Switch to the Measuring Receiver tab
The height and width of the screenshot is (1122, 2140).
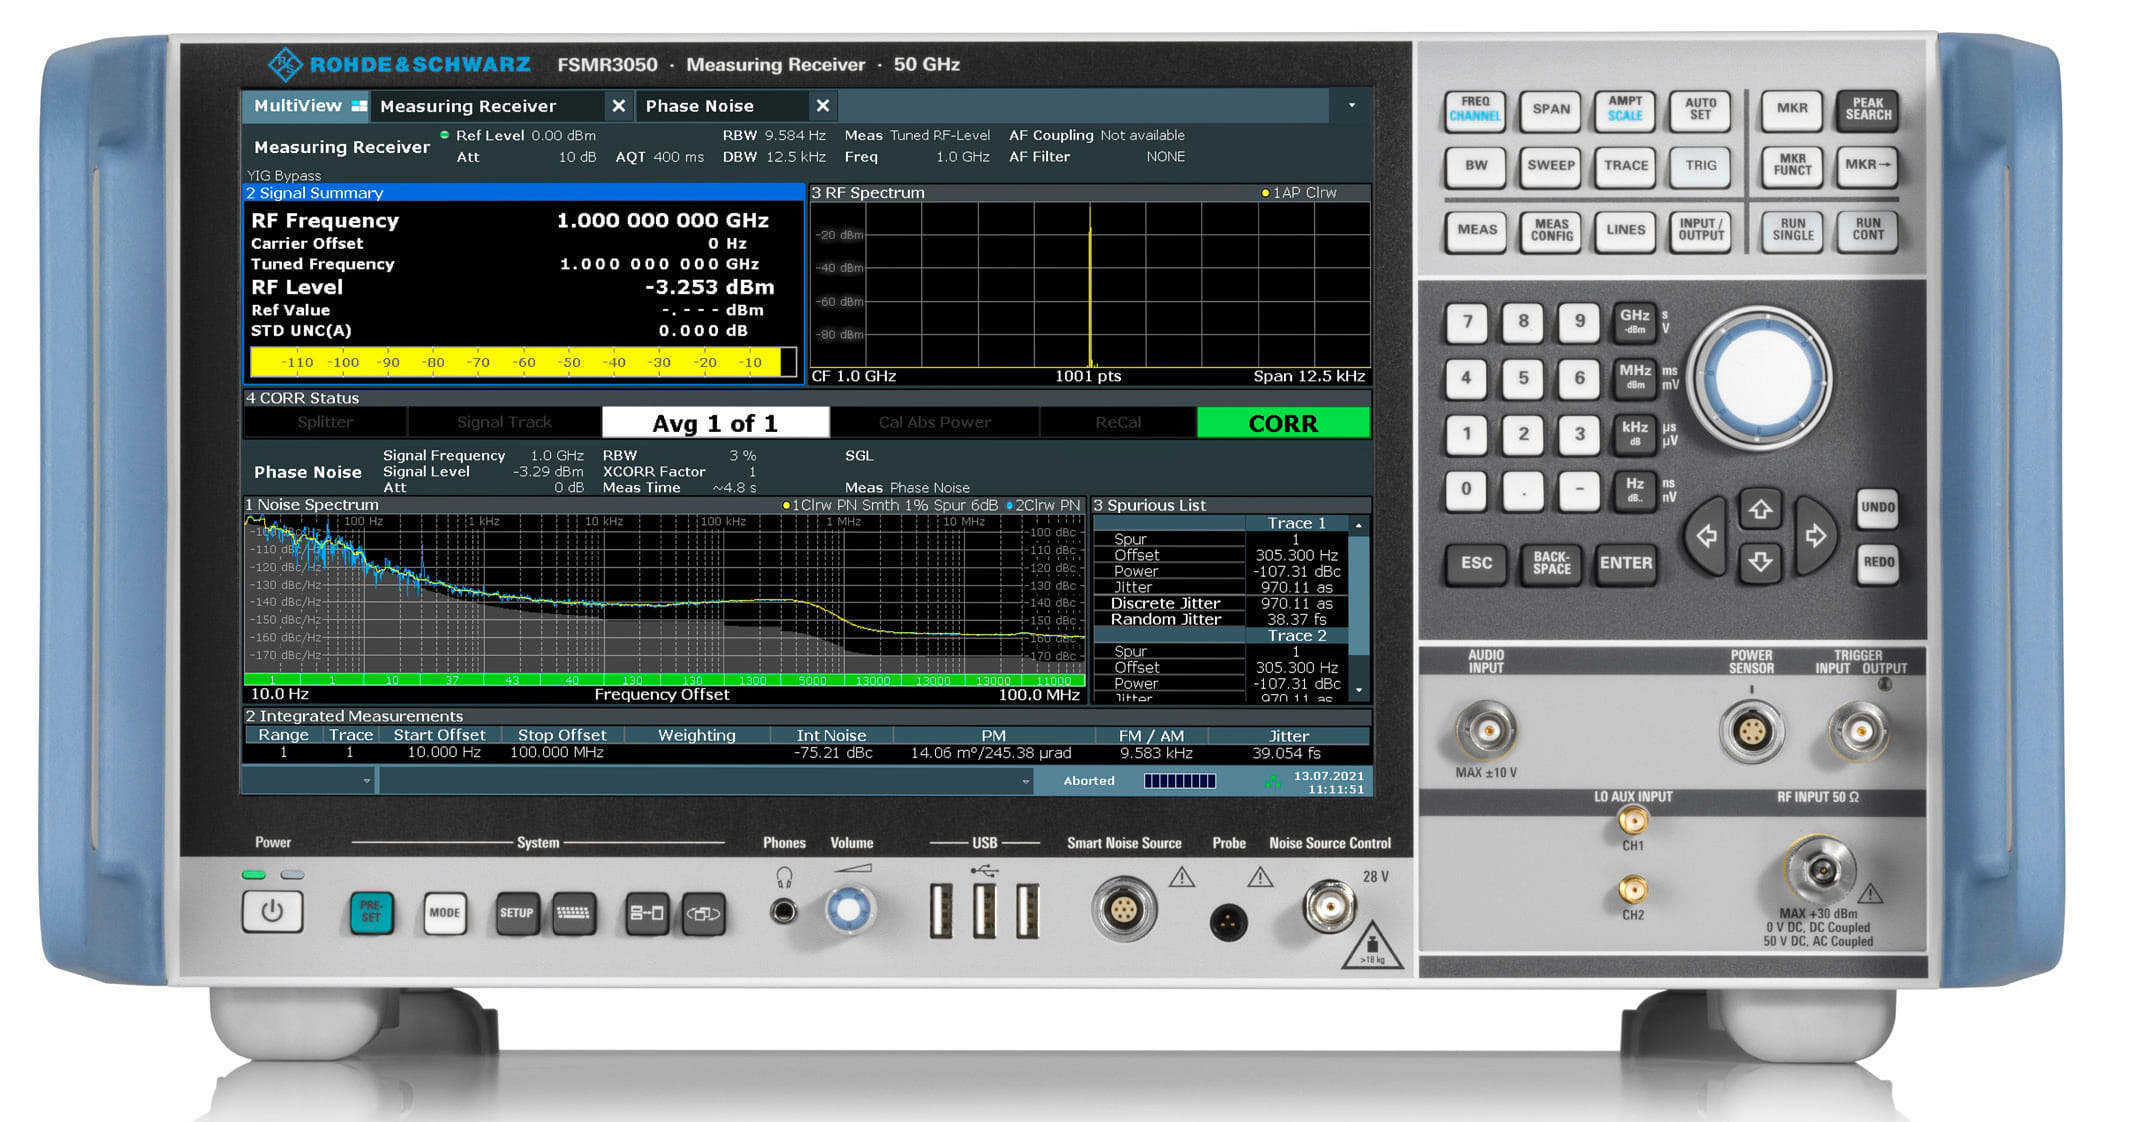[x=468, y=106]
